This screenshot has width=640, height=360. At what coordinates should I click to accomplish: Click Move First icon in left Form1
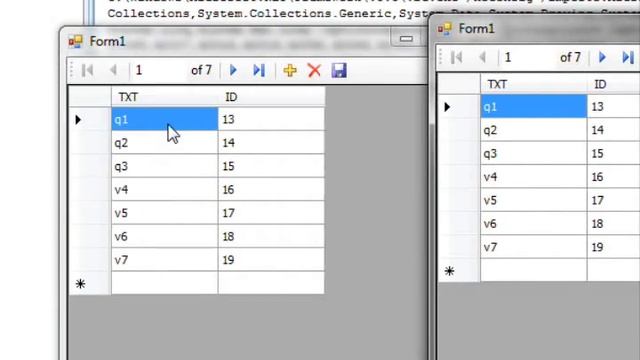click(87, 70)
